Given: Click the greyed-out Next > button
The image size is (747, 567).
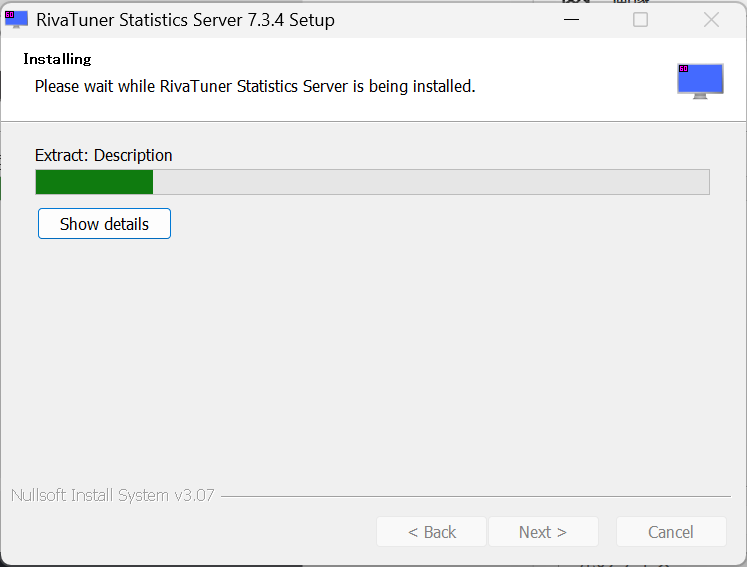Looking at the screenshot, I should pyautogui.click(x=543, y=532).
